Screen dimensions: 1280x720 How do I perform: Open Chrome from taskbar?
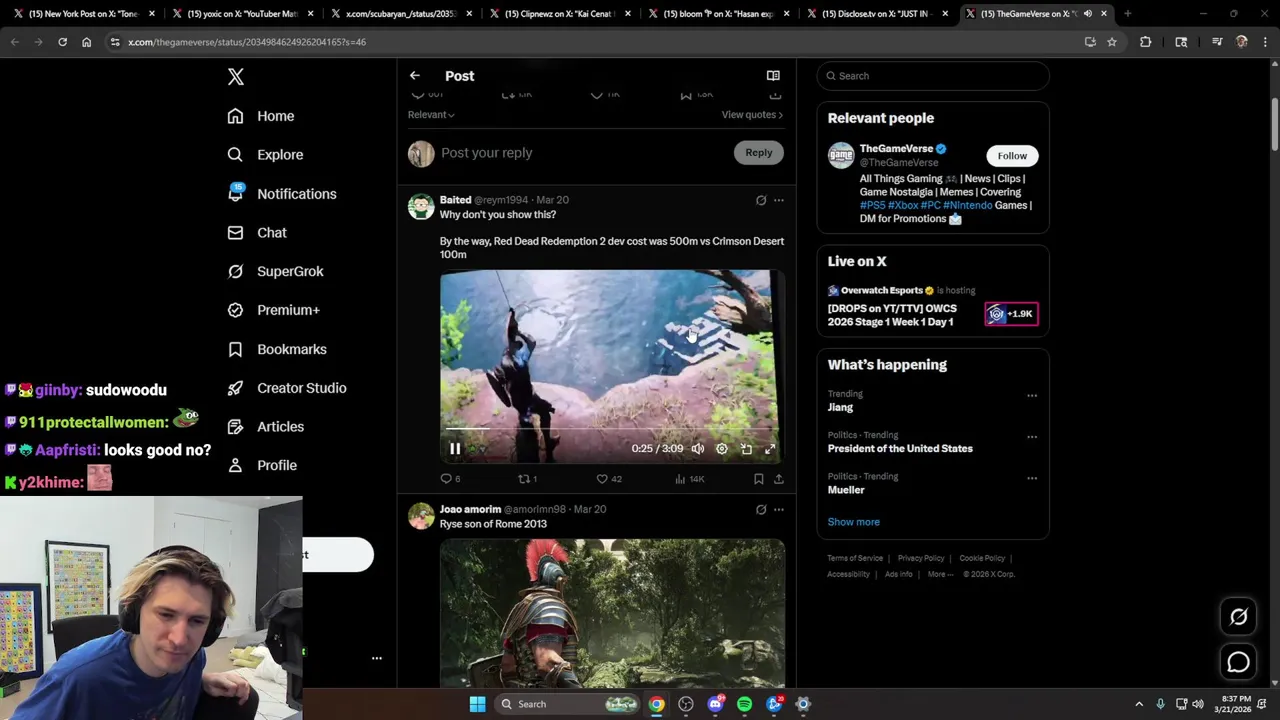pyautogui.click(x=656, y=704)
